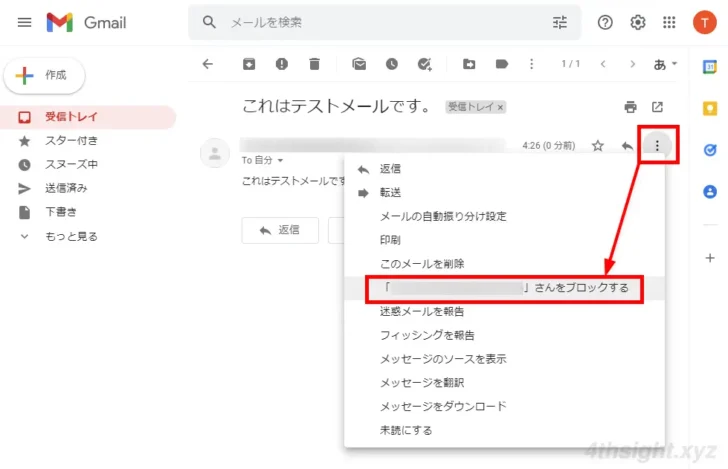Go to older message chevron

pos(632,64)
